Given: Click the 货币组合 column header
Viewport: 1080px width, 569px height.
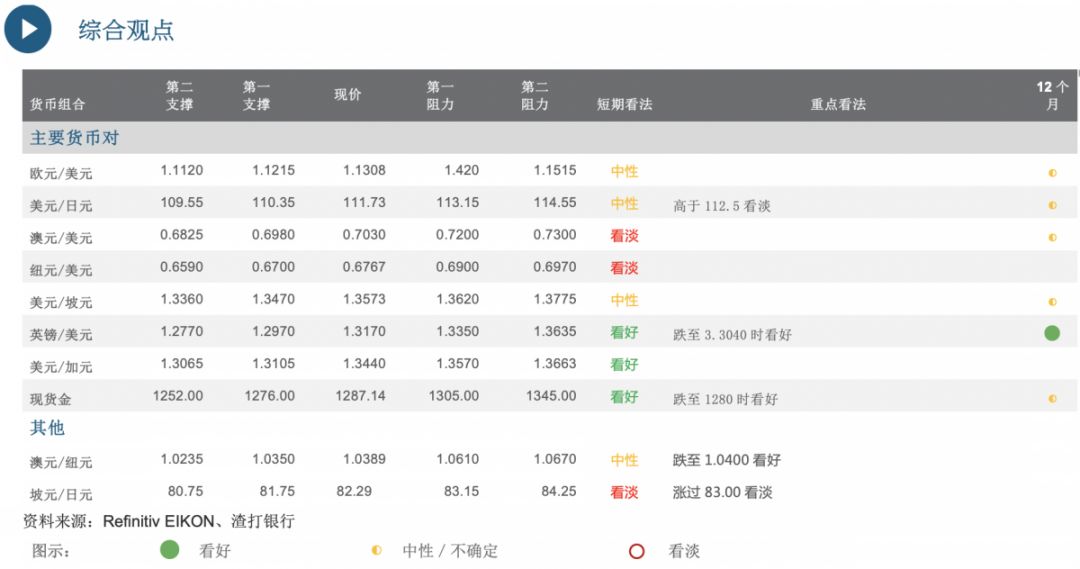Looking at the screenshot, I should click(x=57, y=104).
